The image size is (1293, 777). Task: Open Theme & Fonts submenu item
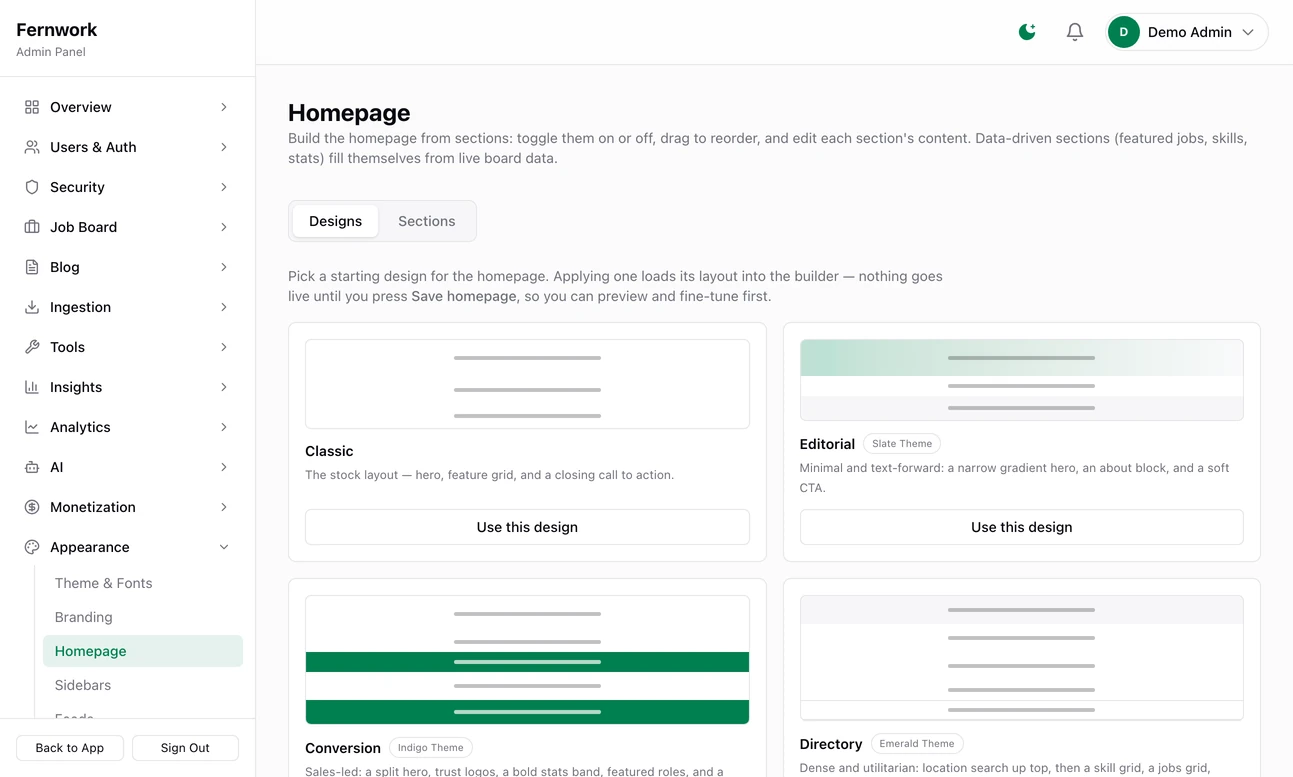click(x=143, y=583)
